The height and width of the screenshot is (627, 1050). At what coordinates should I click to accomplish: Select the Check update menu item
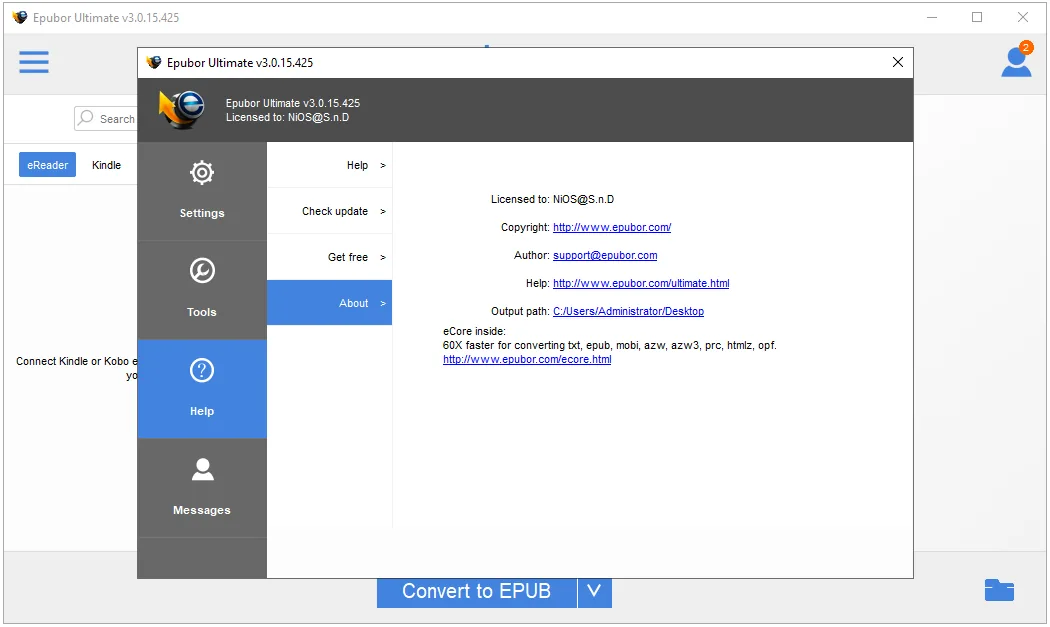point(329,211)
